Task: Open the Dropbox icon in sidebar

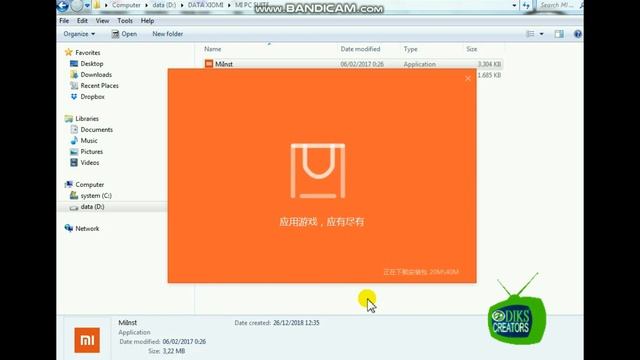Action: 74,97
